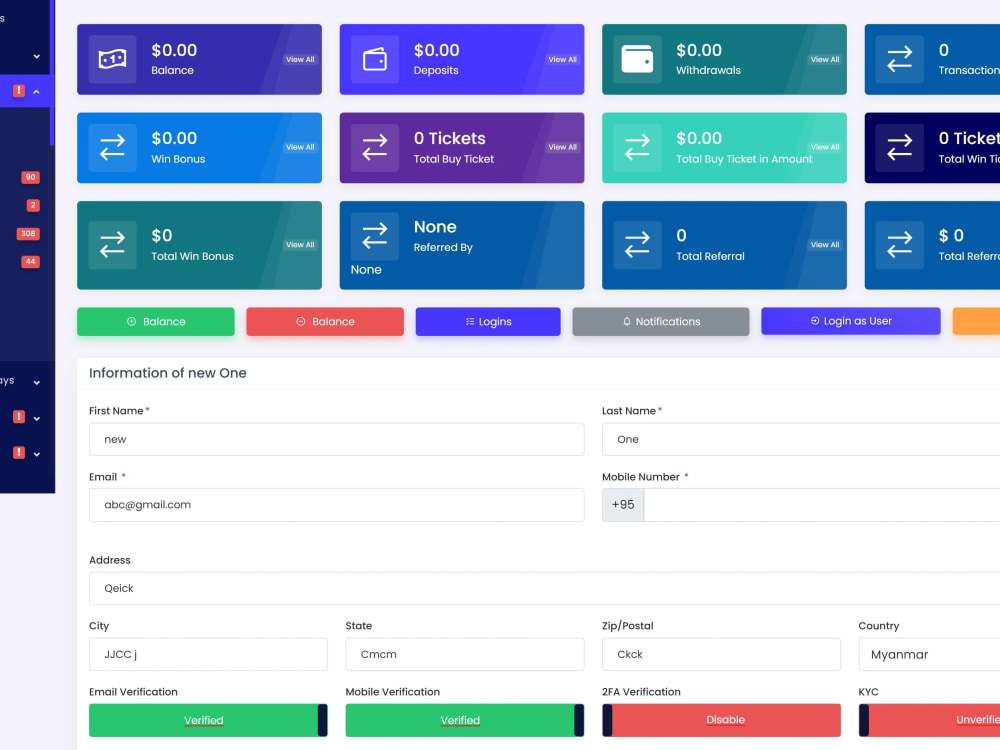Viewport: 1000px width, 750px height.
Task: Open View All on Win Bonus card
Action: [x=300, y=147]
